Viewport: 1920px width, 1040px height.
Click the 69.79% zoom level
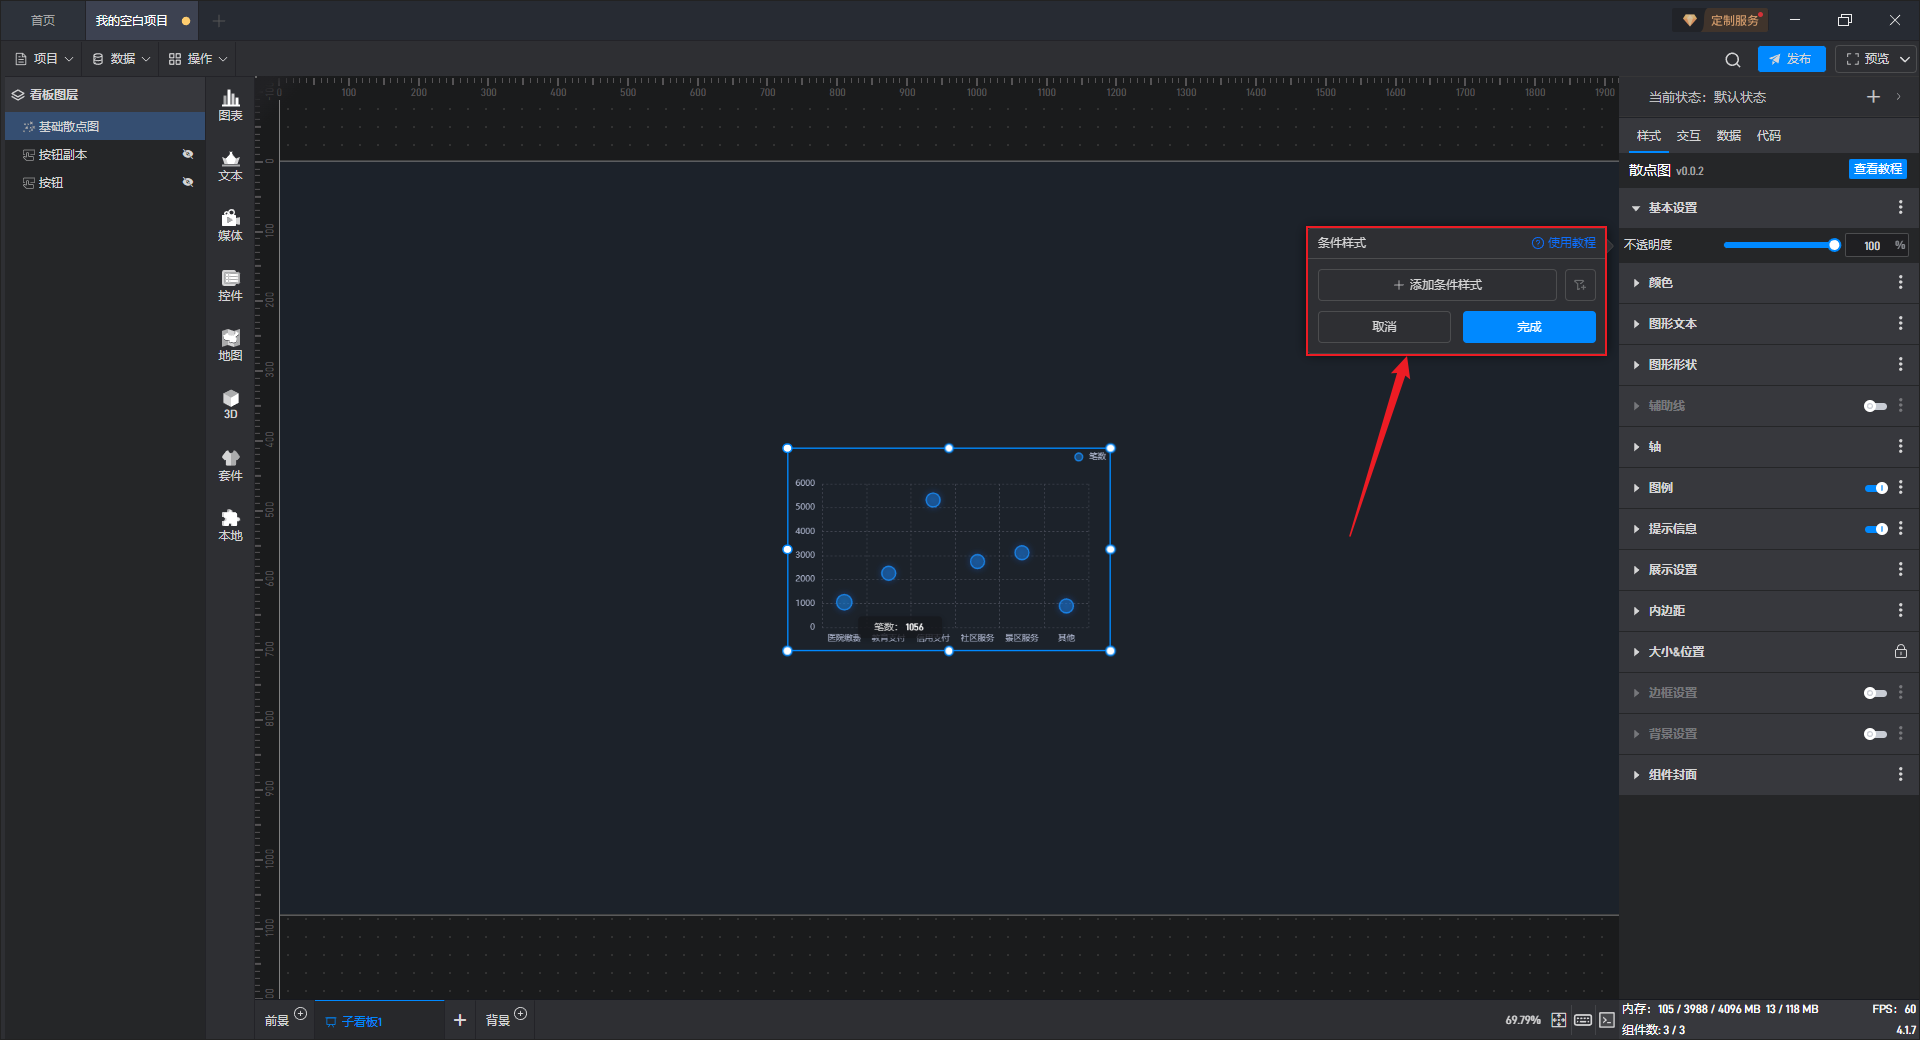1523,1020
